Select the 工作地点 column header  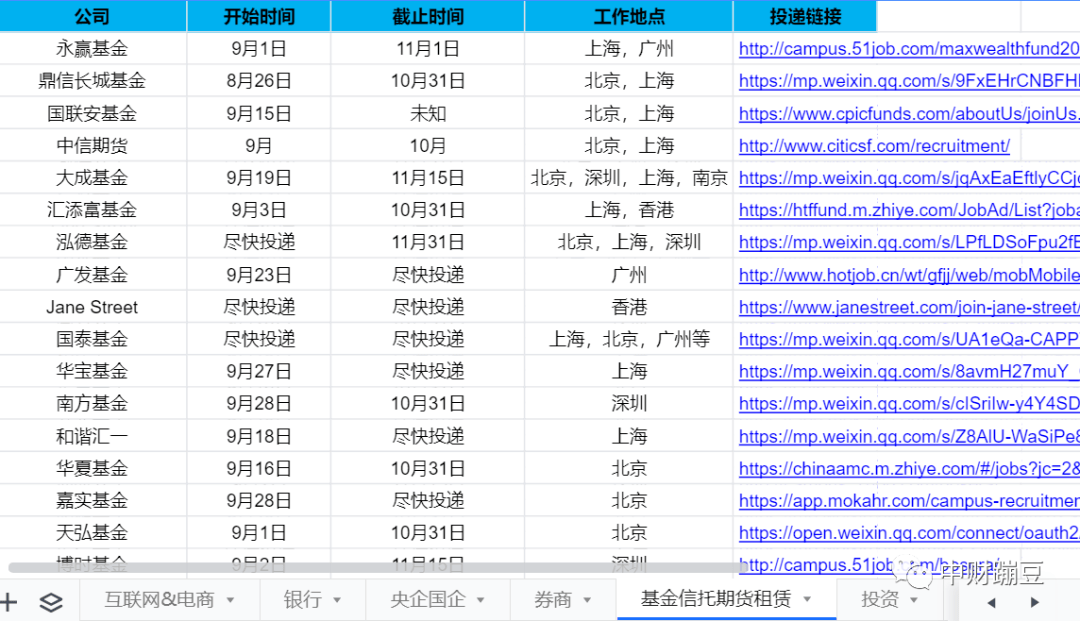pyautogui.click(x=629, y=16)
